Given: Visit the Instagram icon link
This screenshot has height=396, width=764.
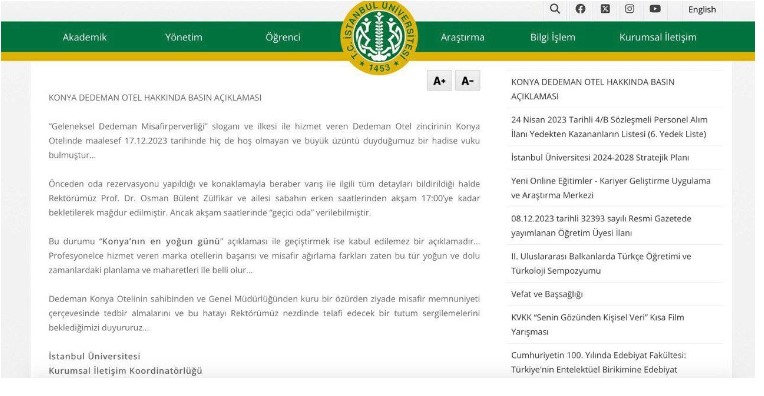Looking at the screenshot, I should point(630,9).
